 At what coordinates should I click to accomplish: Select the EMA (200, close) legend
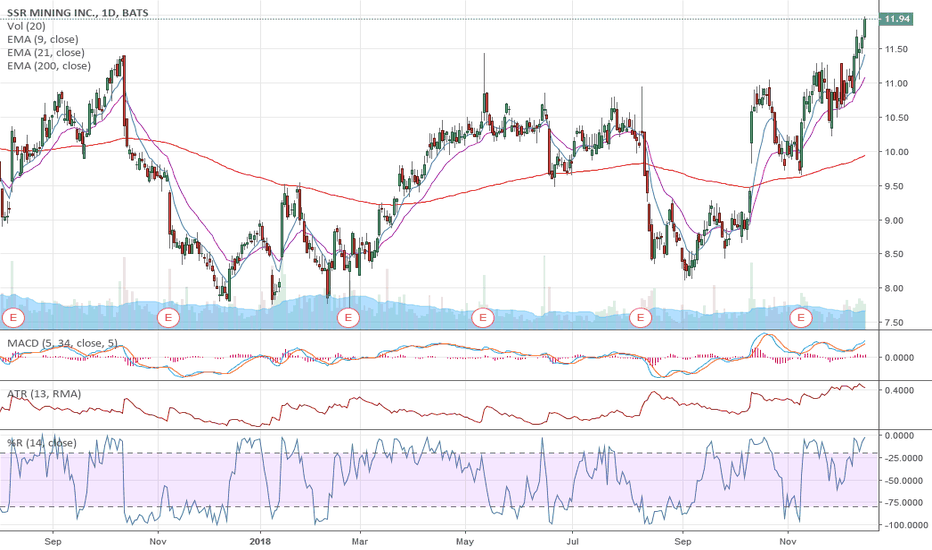coord(49,65)
